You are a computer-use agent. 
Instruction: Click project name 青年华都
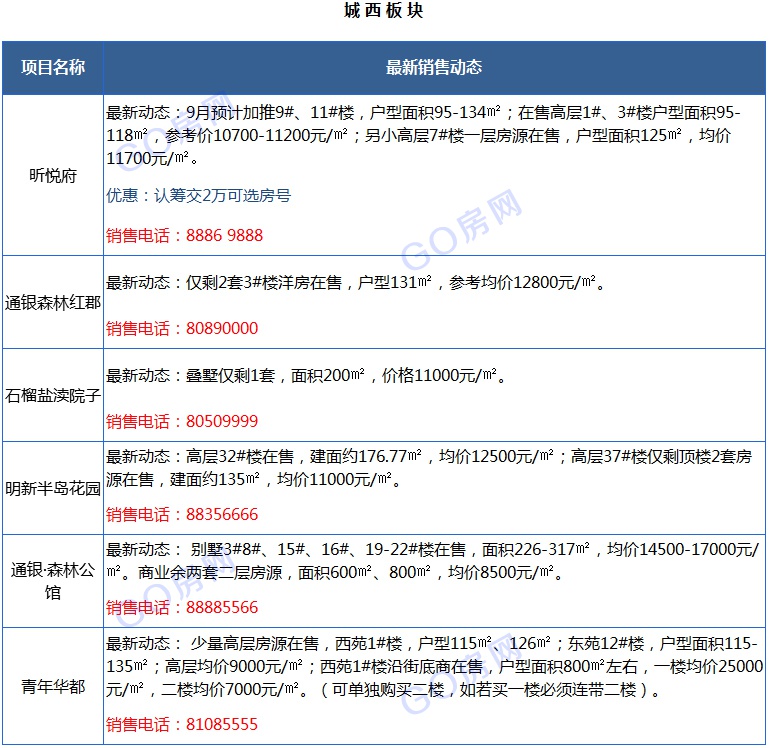[x=53, y=686]
